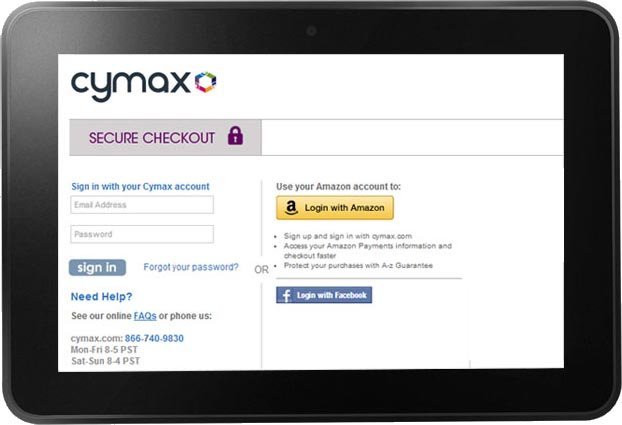The height and width of the screenshot is (425, 622).
Task: Click the purple padlock icon
Action: [x=235, y=136]
